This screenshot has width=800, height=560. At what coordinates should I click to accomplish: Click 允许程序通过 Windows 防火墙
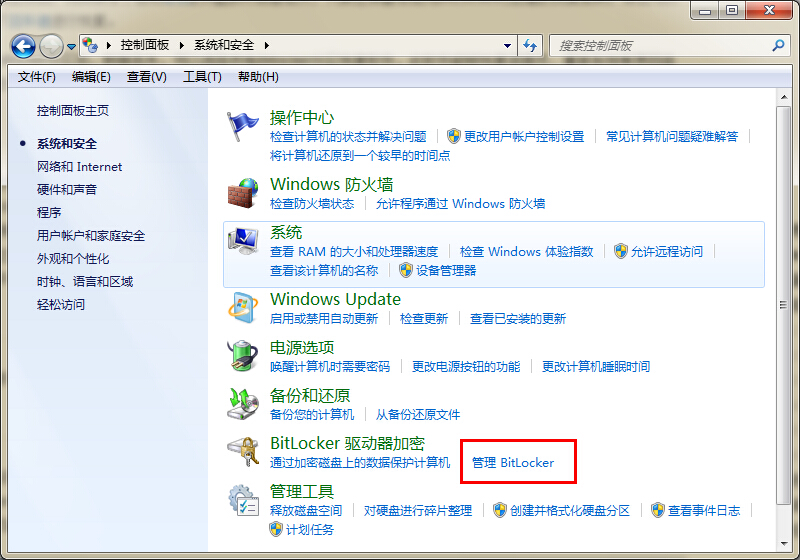460,204
